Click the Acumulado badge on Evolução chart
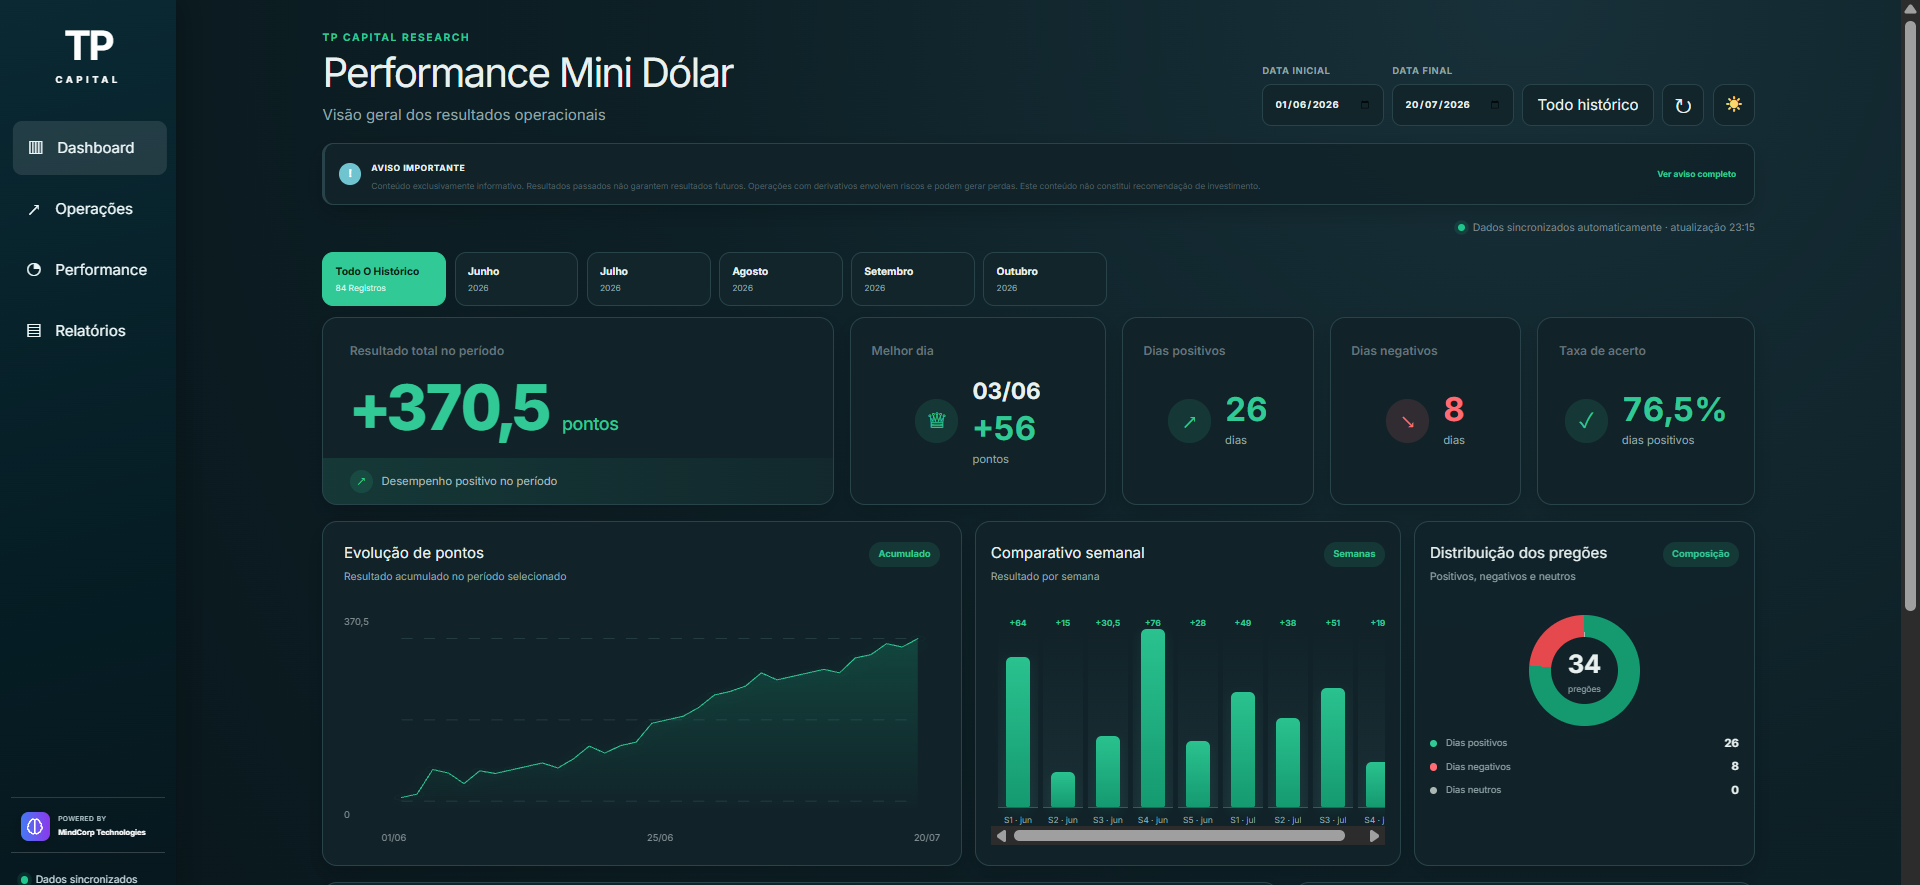This screenshot has width=1920, height=885. (x=904, y=554)
